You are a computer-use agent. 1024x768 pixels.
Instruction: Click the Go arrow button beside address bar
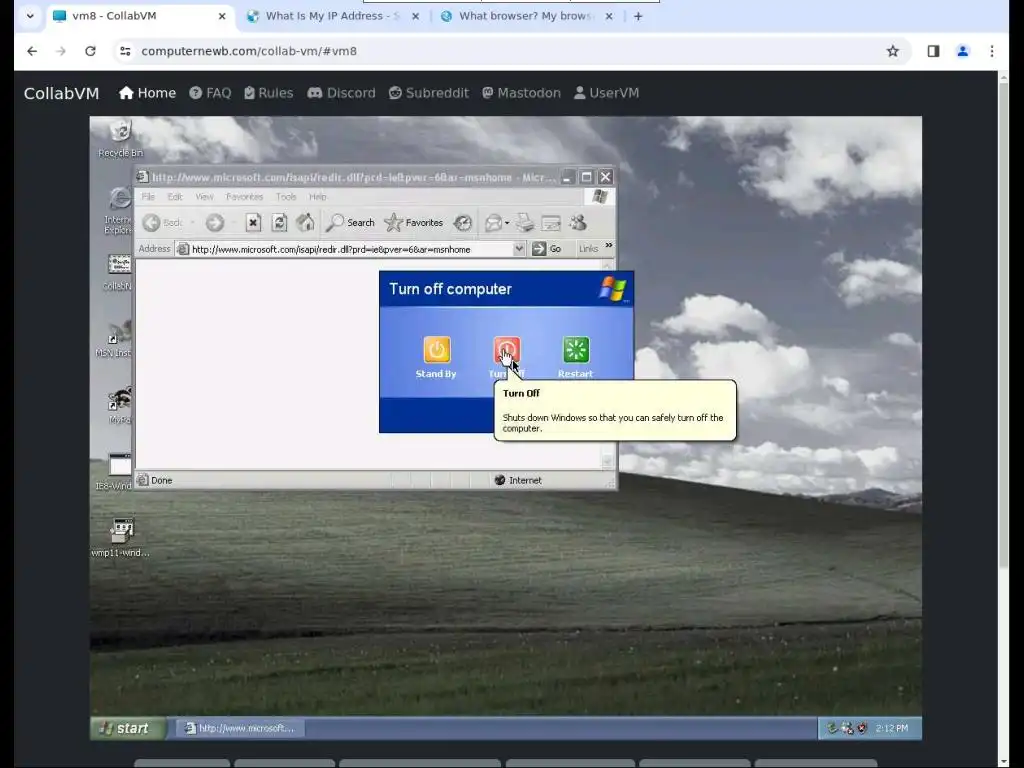coord(547,249)
